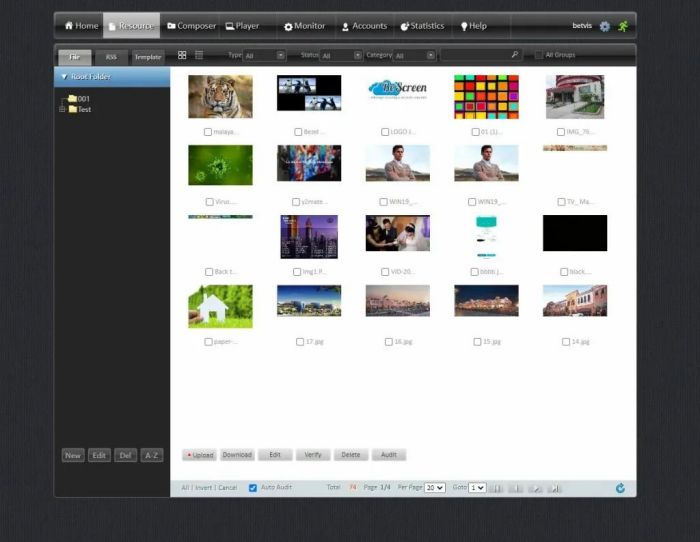
Task: Select the tiger image thumbnail
Action: click(x=220, y=96)
